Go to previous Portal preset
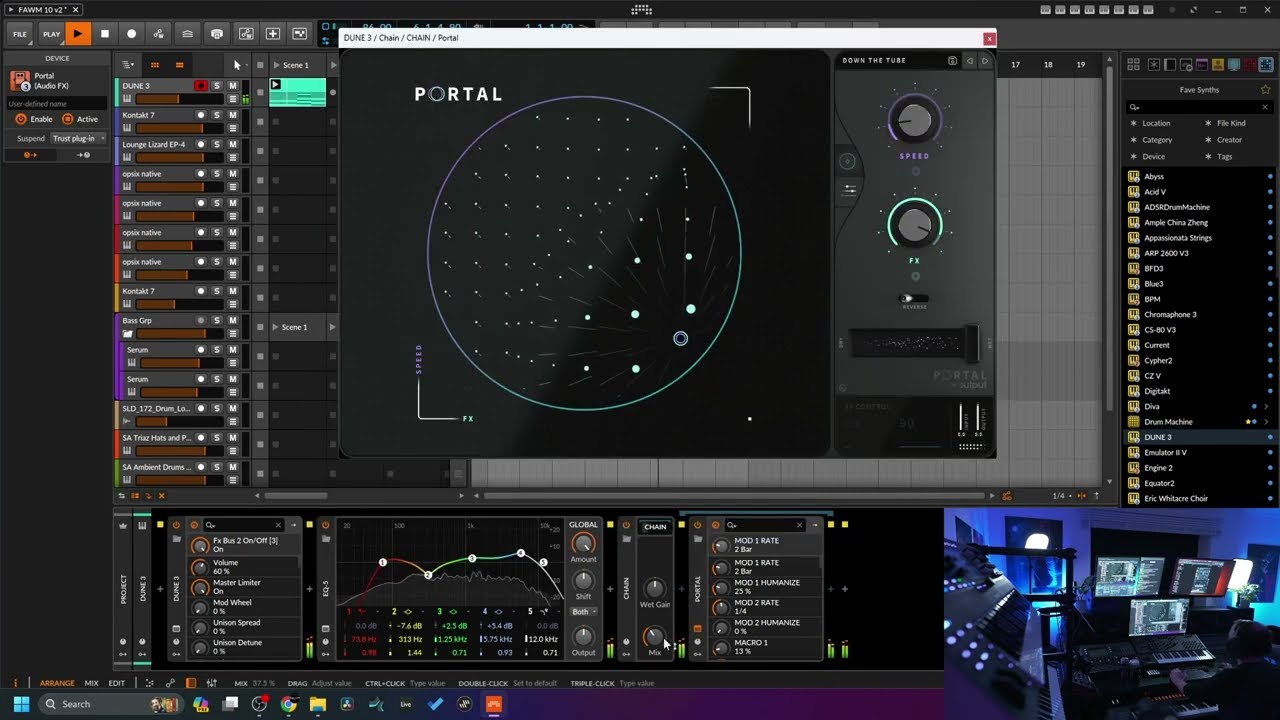Image resolution: width=1280 pixels, height=720 pixels. pos(969,60)
